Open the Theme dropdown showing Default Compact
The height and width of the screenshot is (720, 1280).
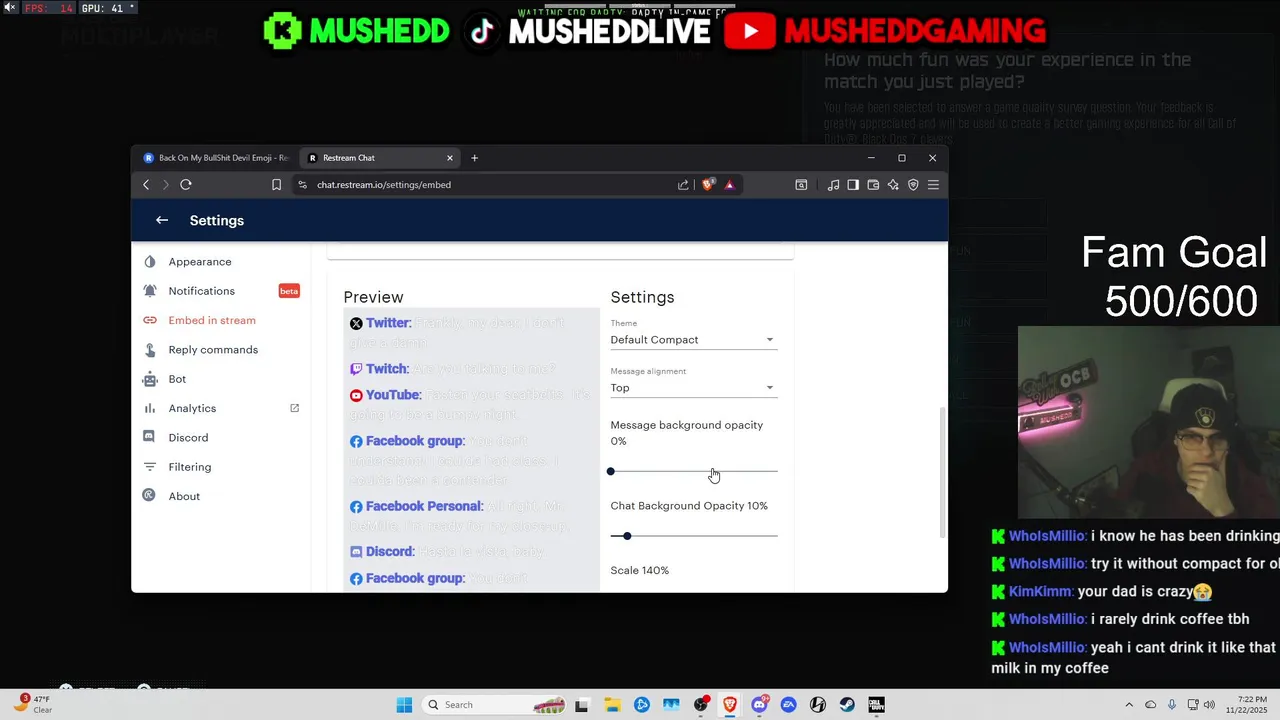click(694, 340)
